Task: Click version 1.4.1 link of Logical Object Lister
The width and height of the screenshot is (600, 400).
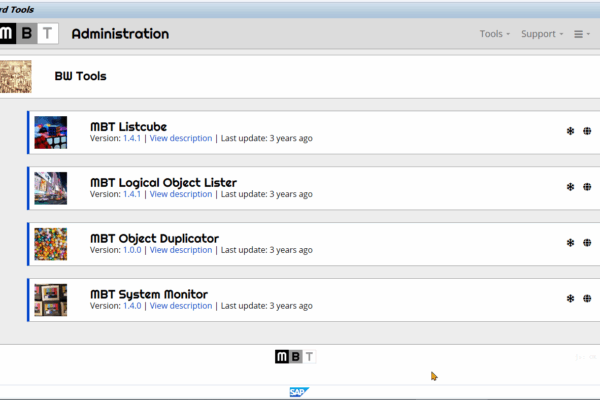Action: (133, 195)
